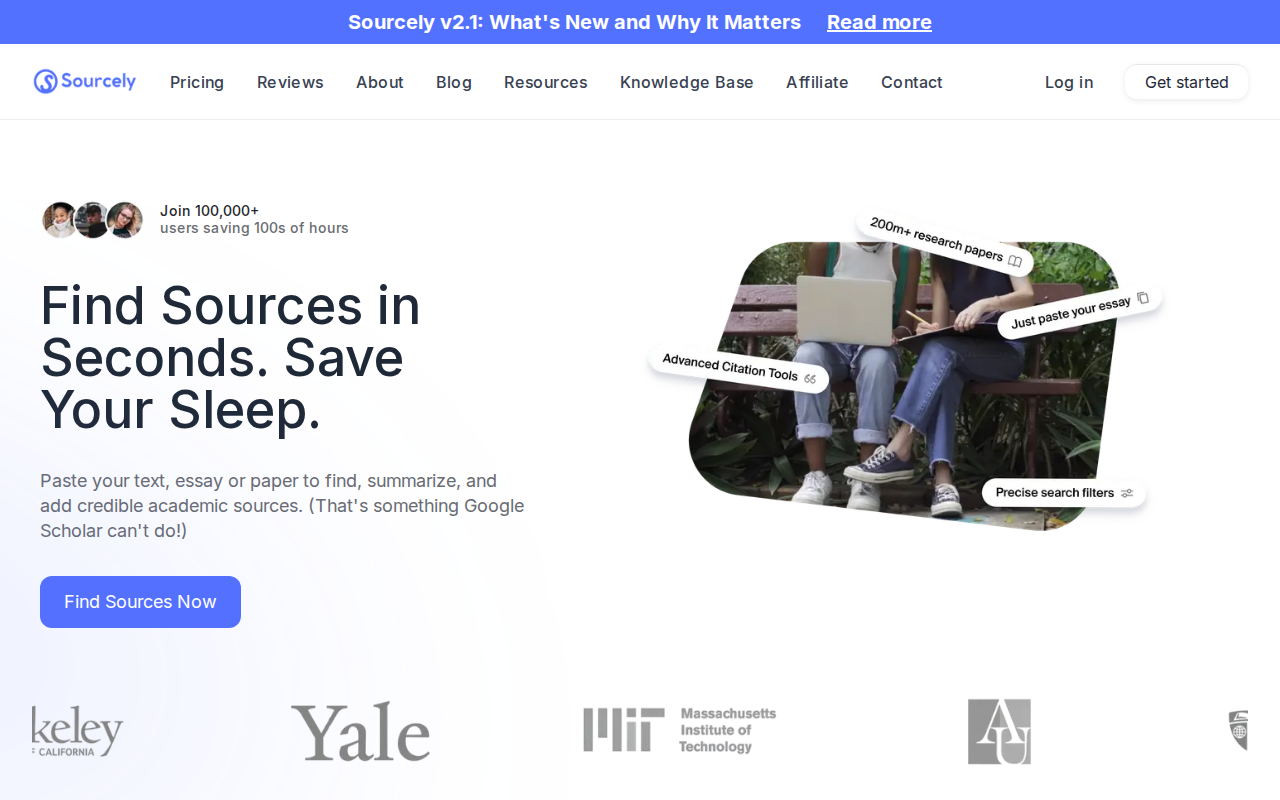Open the Knowledge Base

click(687, 82)
